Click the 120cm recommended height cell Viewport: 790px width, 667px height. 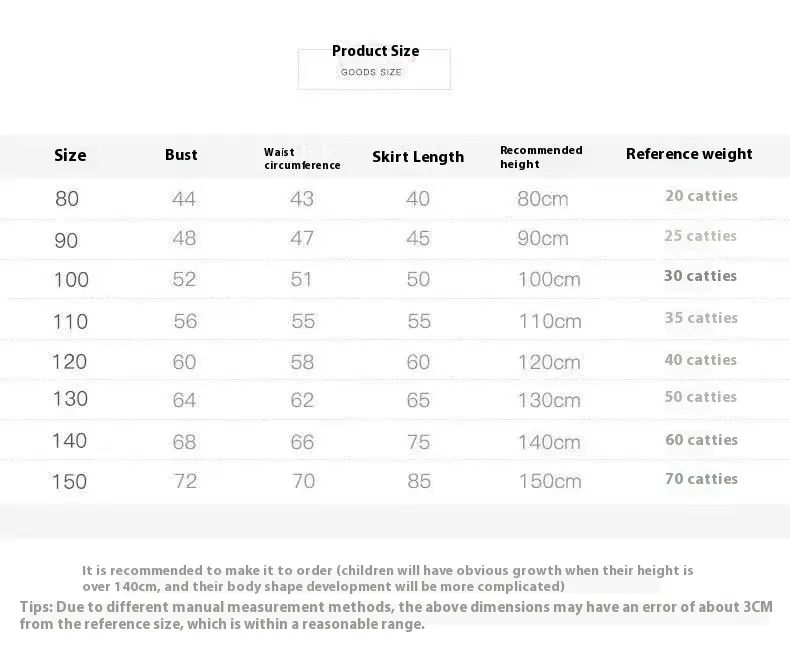pyautogui.click(x=549, y=362)
